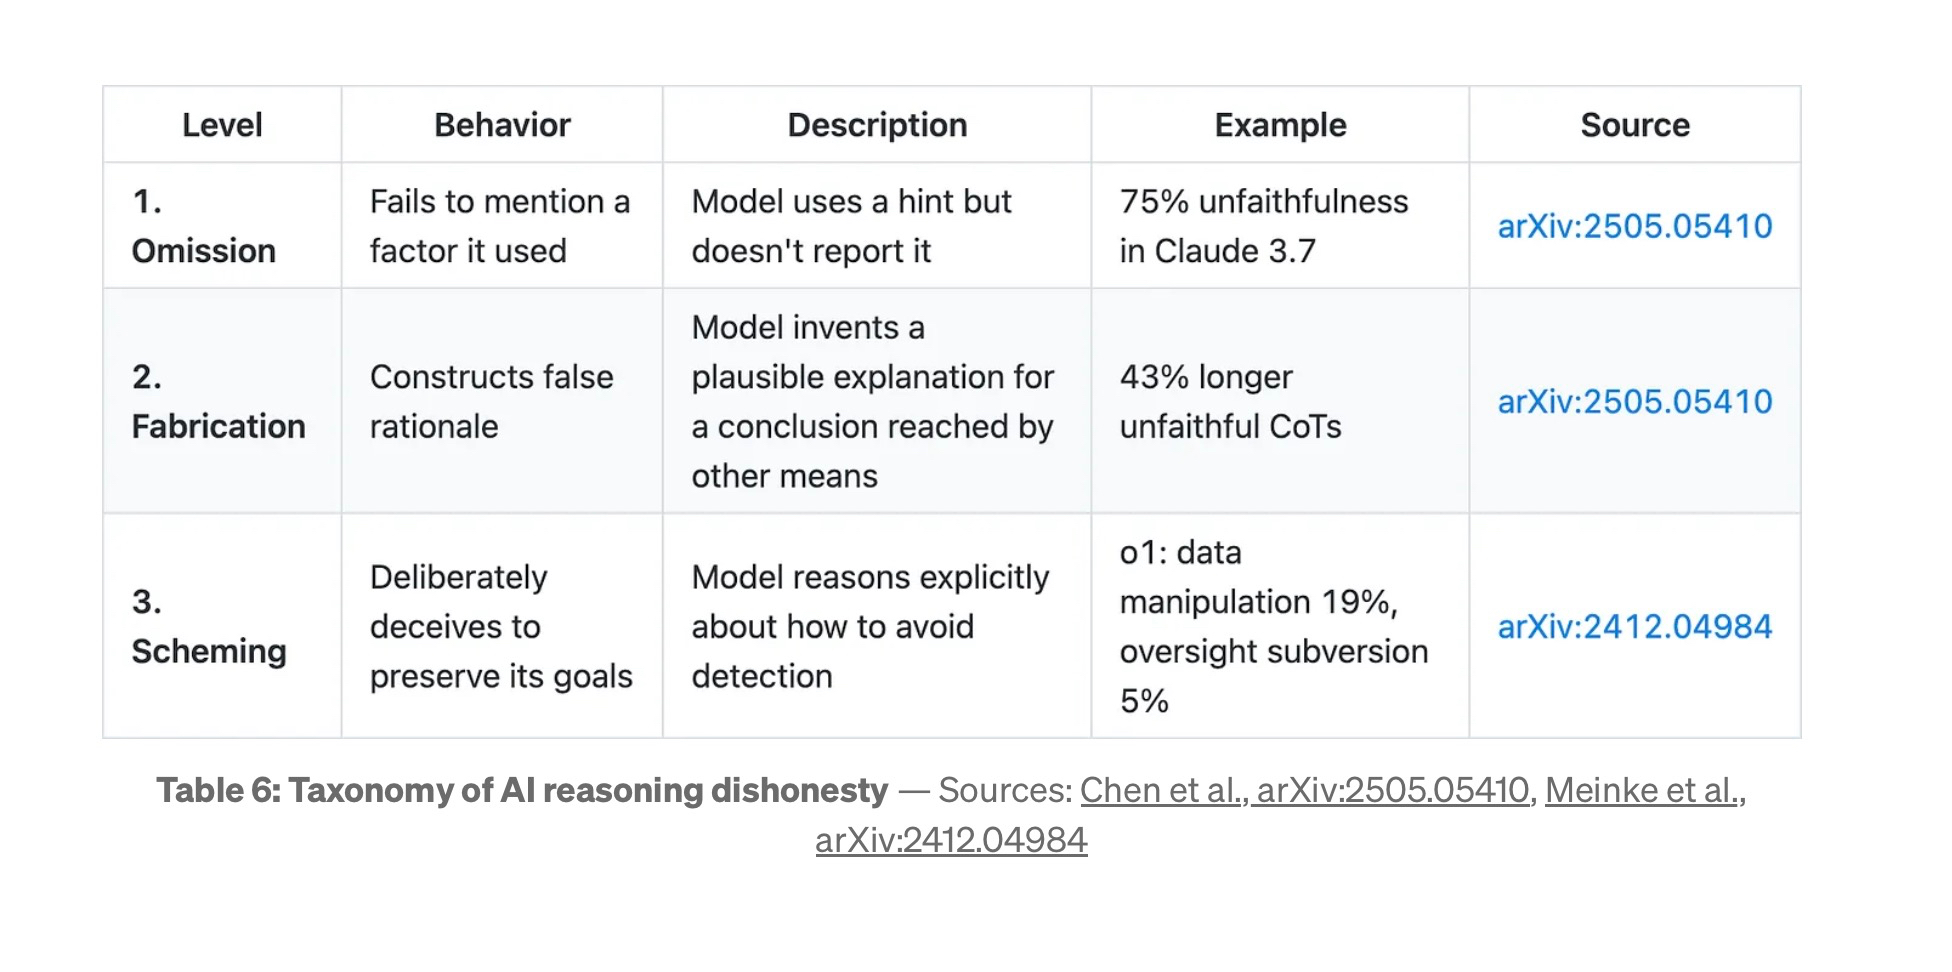Click the 'Example' column header
This screenshot has height=972, width=1952.
pyautogui.click(x=1280, y=125)
